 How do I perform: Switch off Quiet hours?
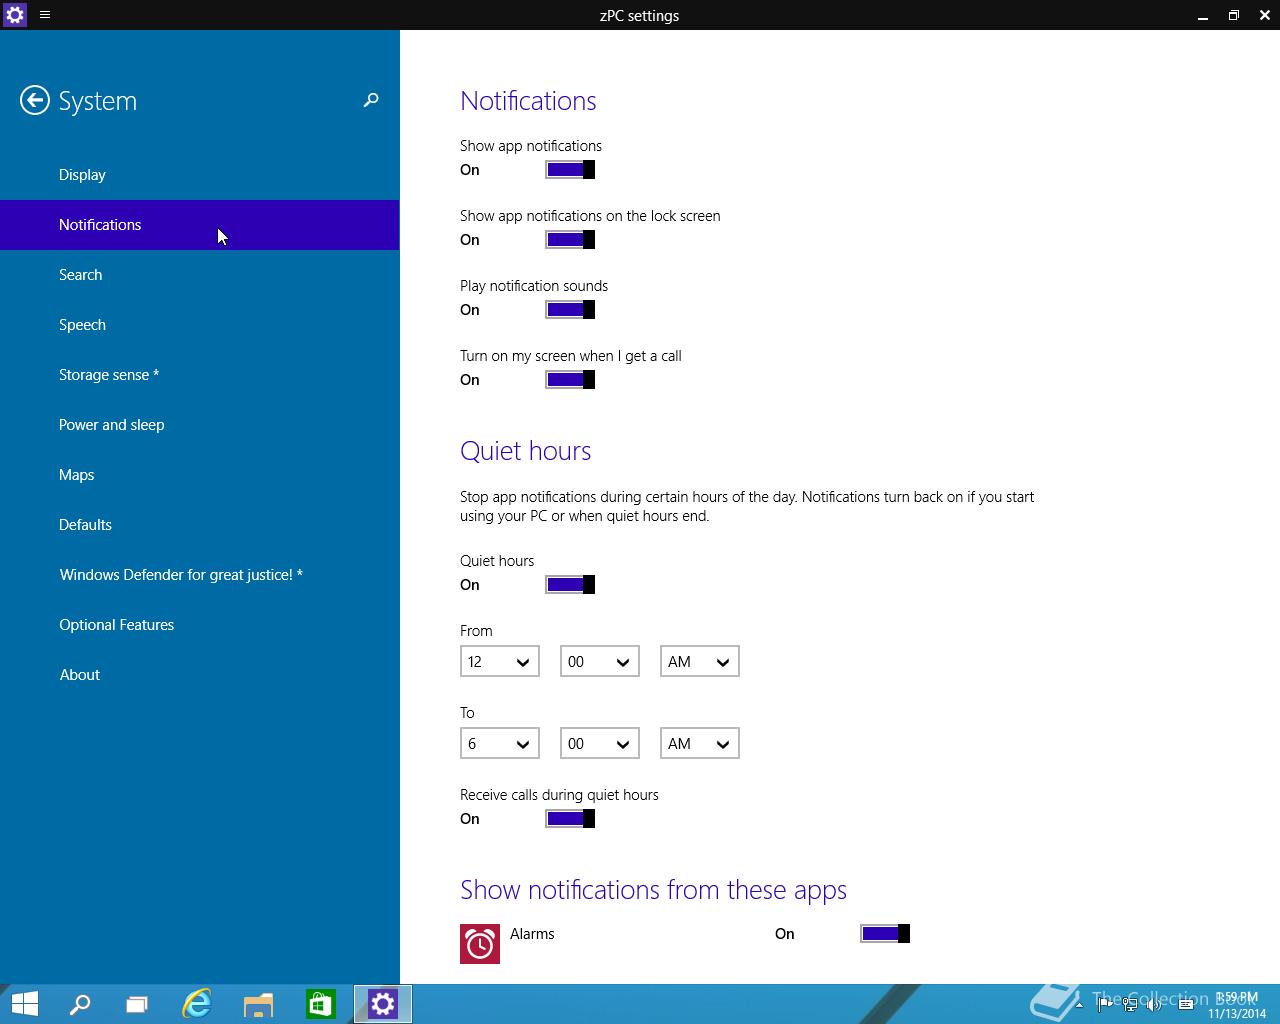[570, 585]
